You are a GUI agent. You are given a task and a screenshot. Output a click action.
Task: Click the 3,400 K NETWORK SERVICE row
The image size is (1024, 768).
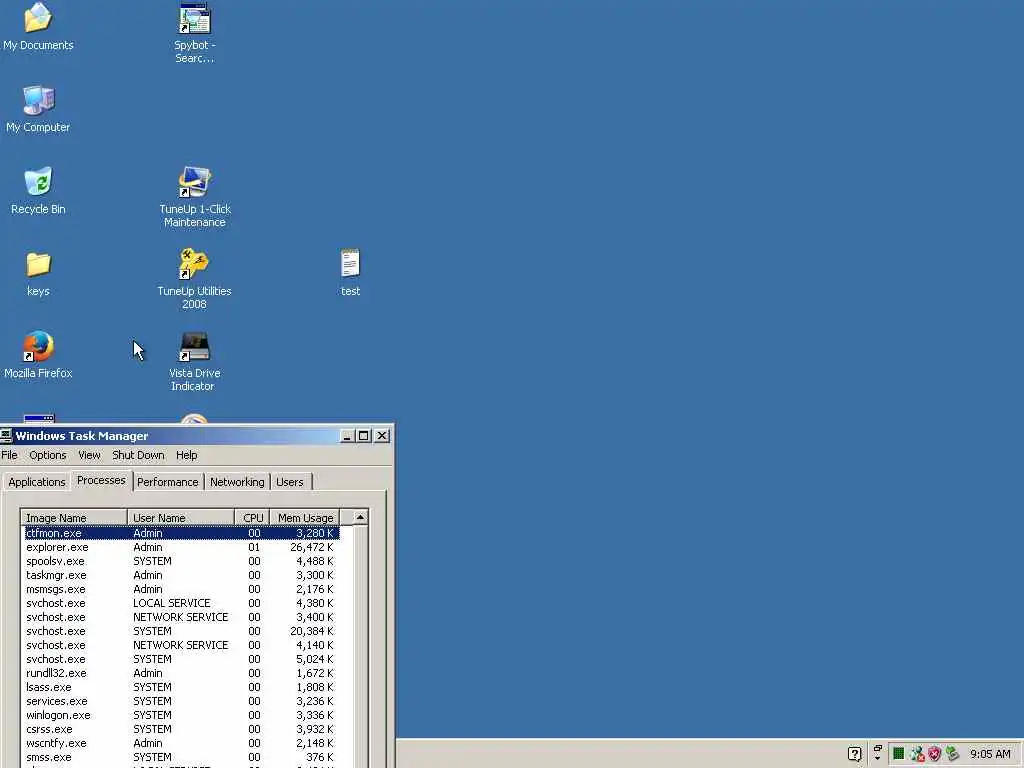coord(181,617)
